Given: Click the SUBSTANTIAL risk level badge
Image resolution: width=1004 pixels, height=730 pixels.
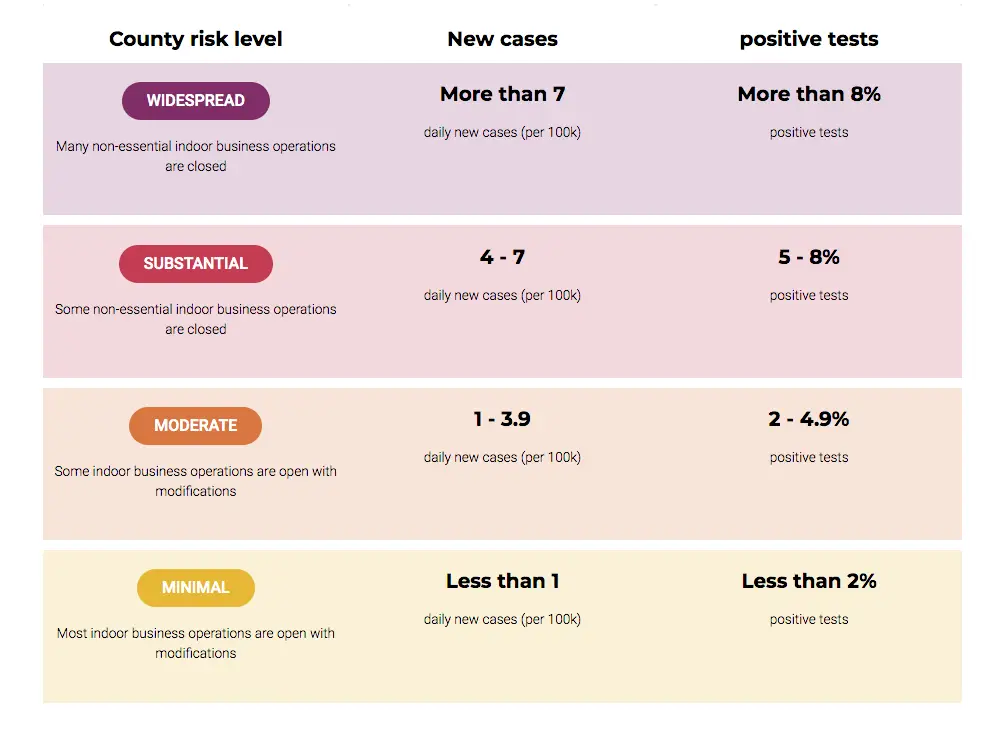Looking at the screenshot, I should (x=196, y=264).
